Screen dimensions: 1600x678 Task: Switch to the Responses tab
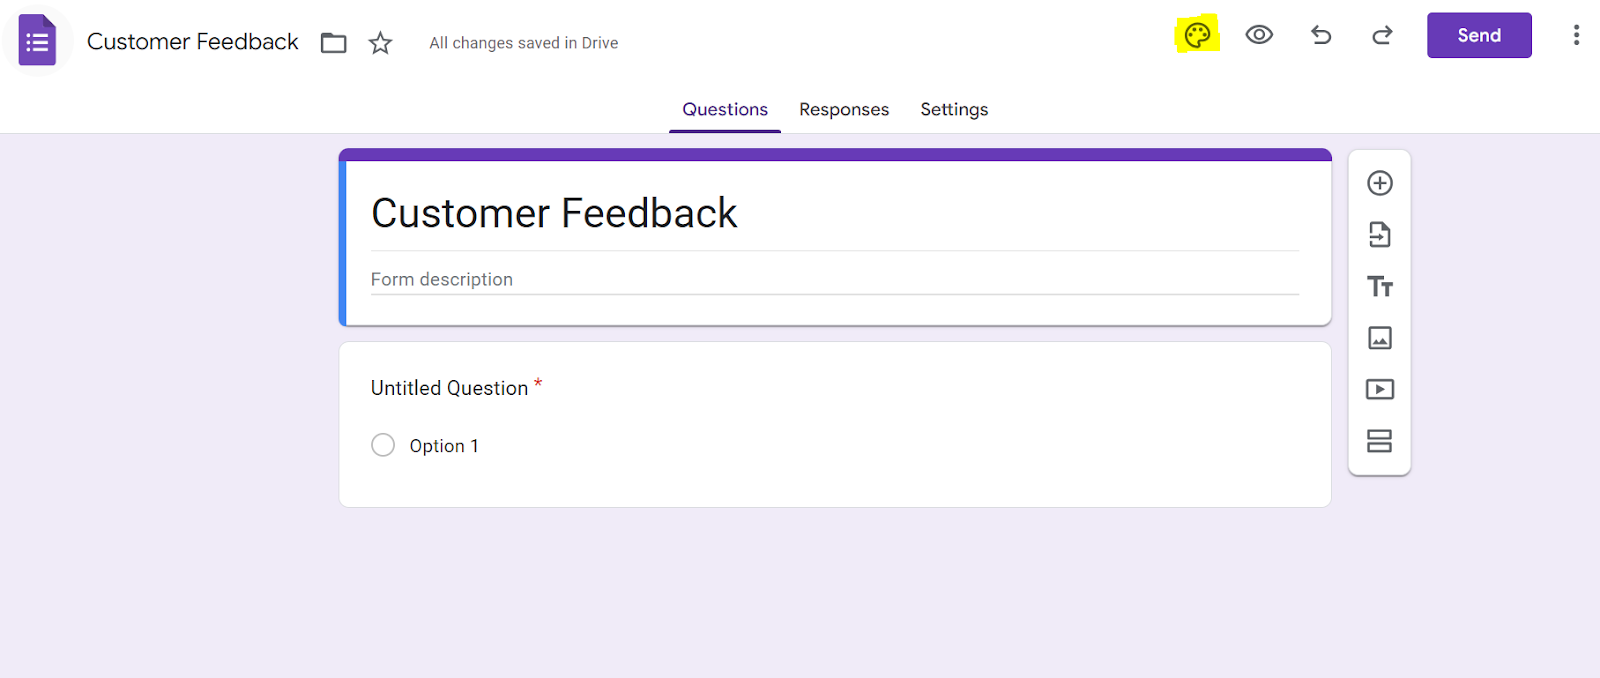click(844, 109)
